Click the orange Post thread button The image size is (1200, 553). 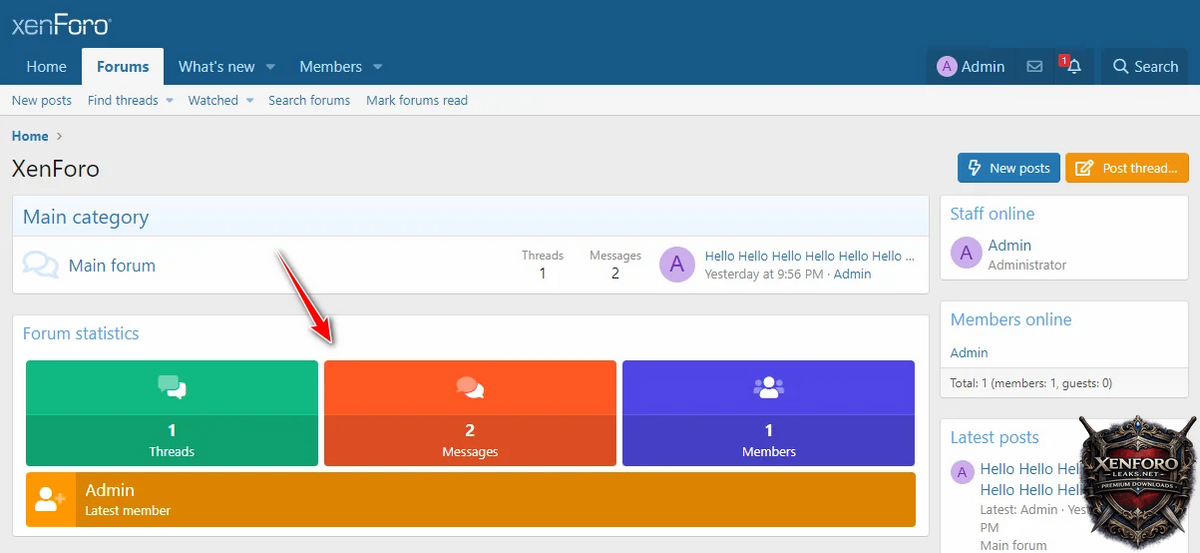(x=1127, y=168)
